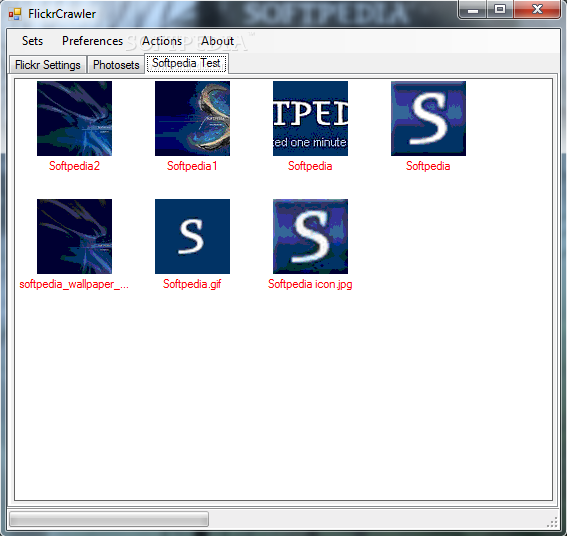Click the Softpedia icon.jpg file name
567x536 pixels.
pyautogui.click(x=310, y=284)
